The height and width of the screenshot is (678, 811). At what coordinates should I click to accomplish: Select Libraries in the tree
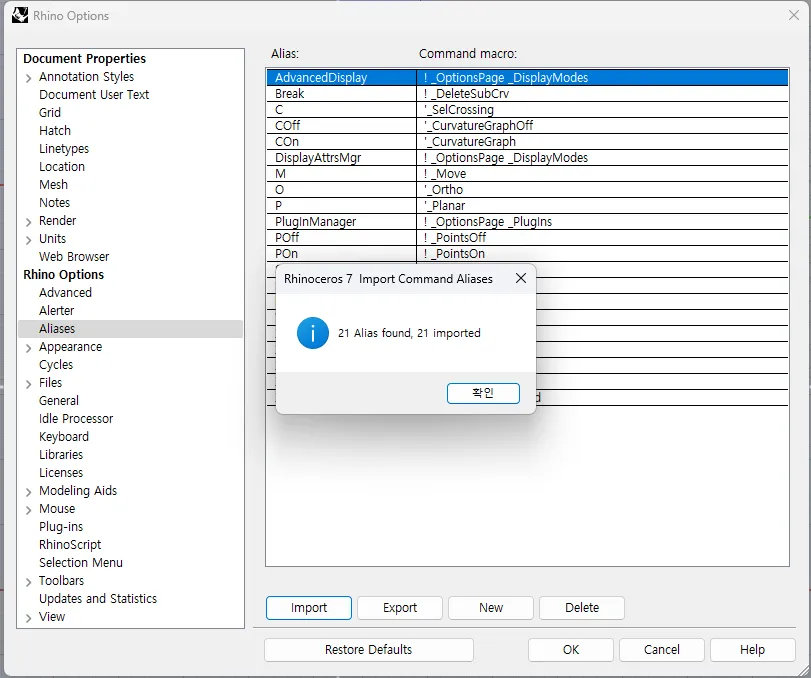pos(61,455)
